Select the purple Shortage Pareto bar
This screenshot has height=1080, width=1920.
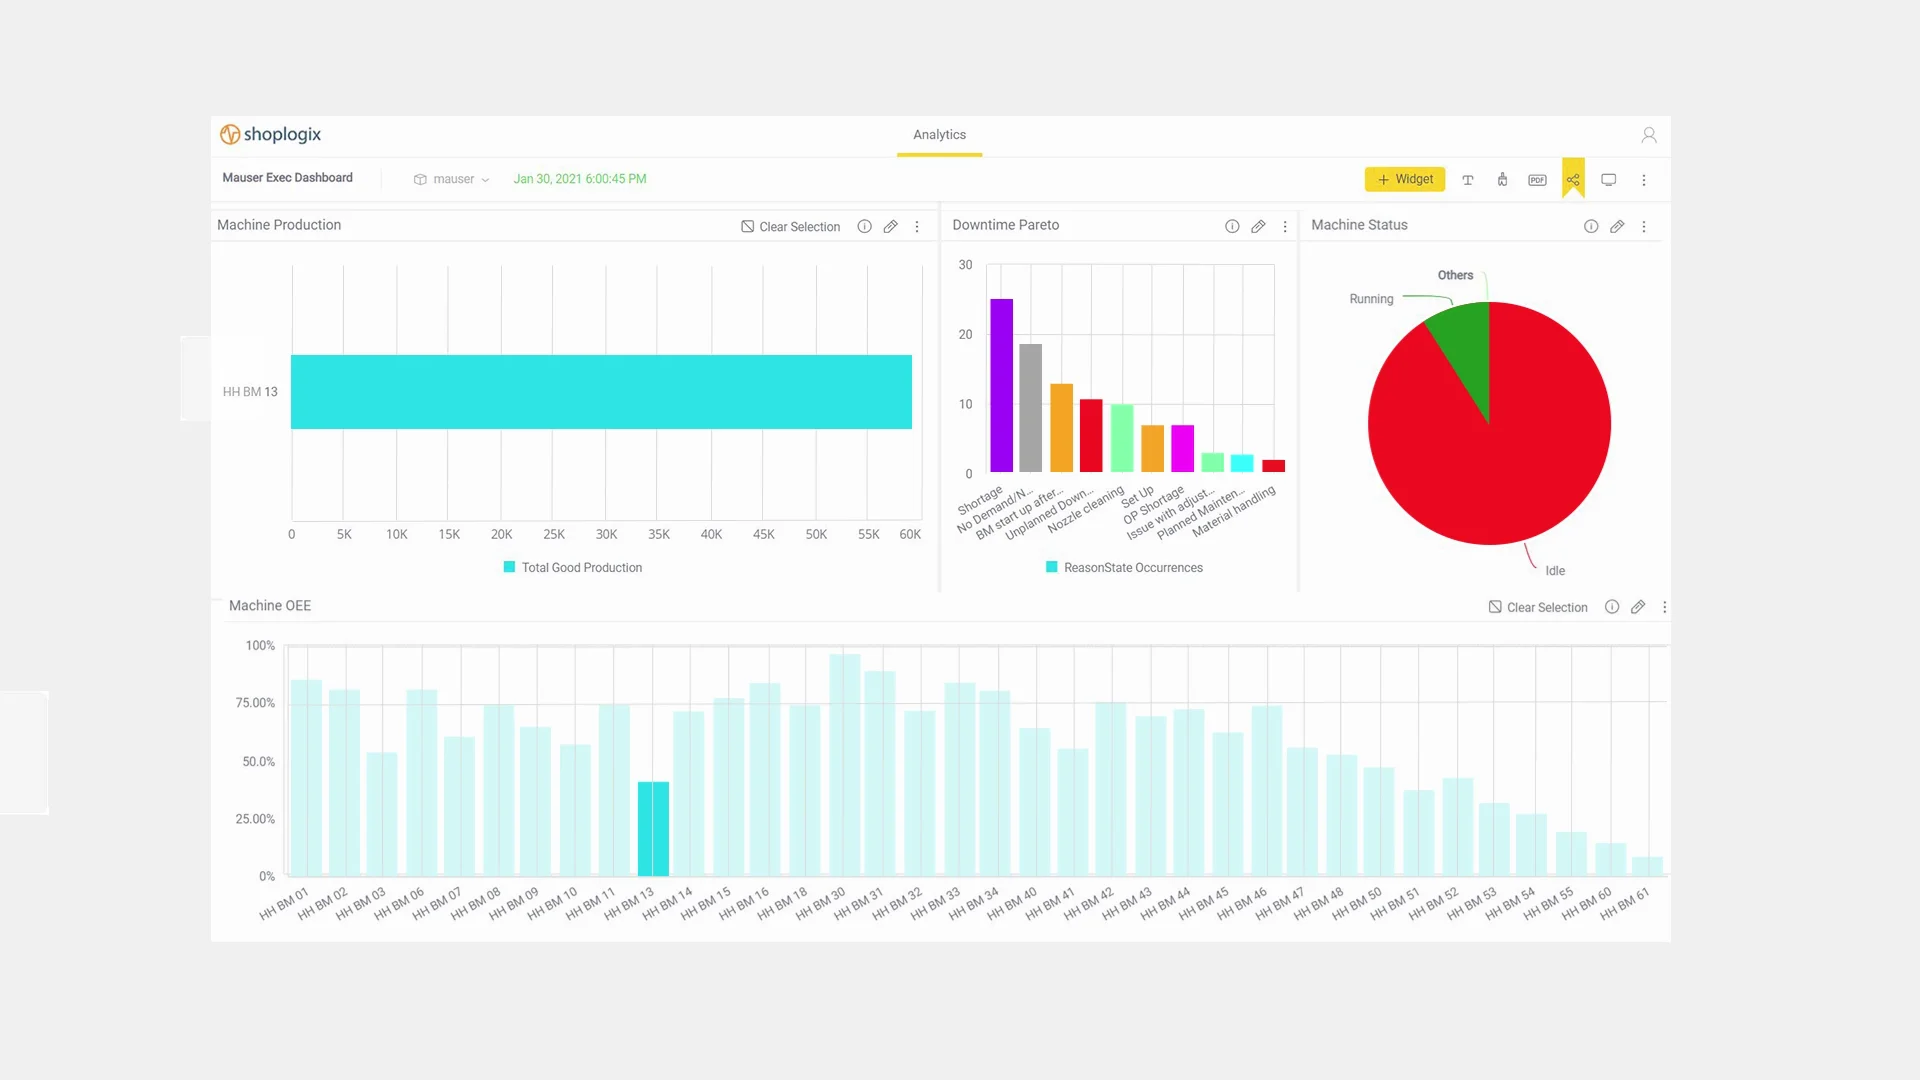tap(1001, 385)
